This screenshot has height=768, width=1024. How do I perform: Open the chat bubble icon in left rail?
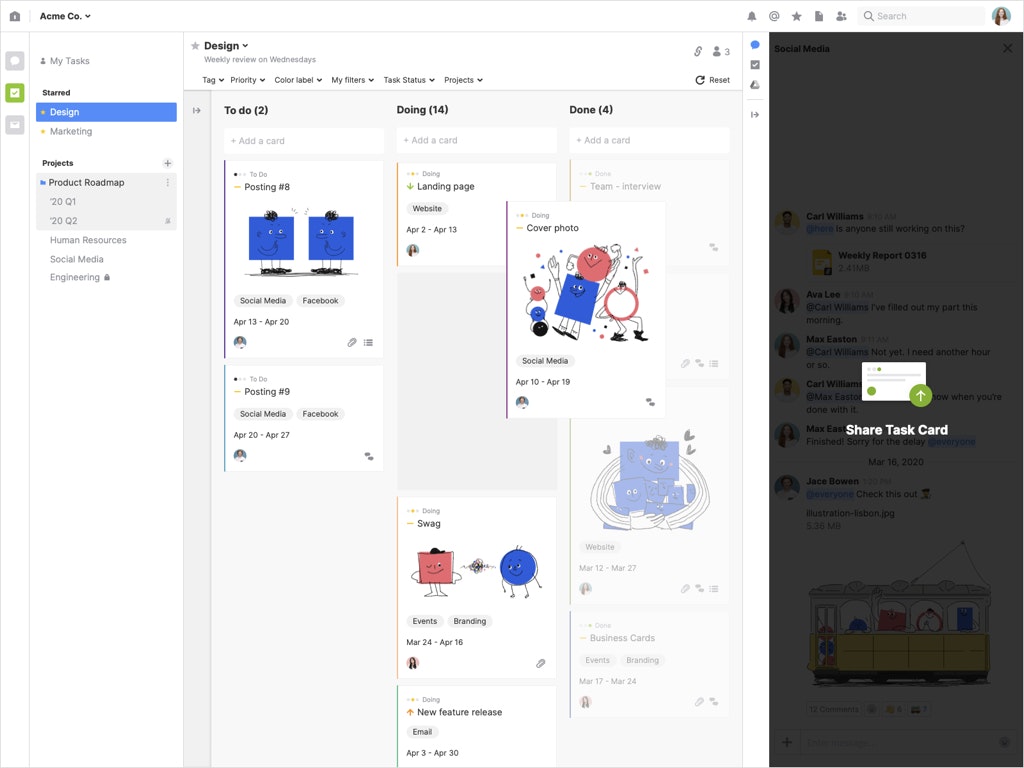14,61
